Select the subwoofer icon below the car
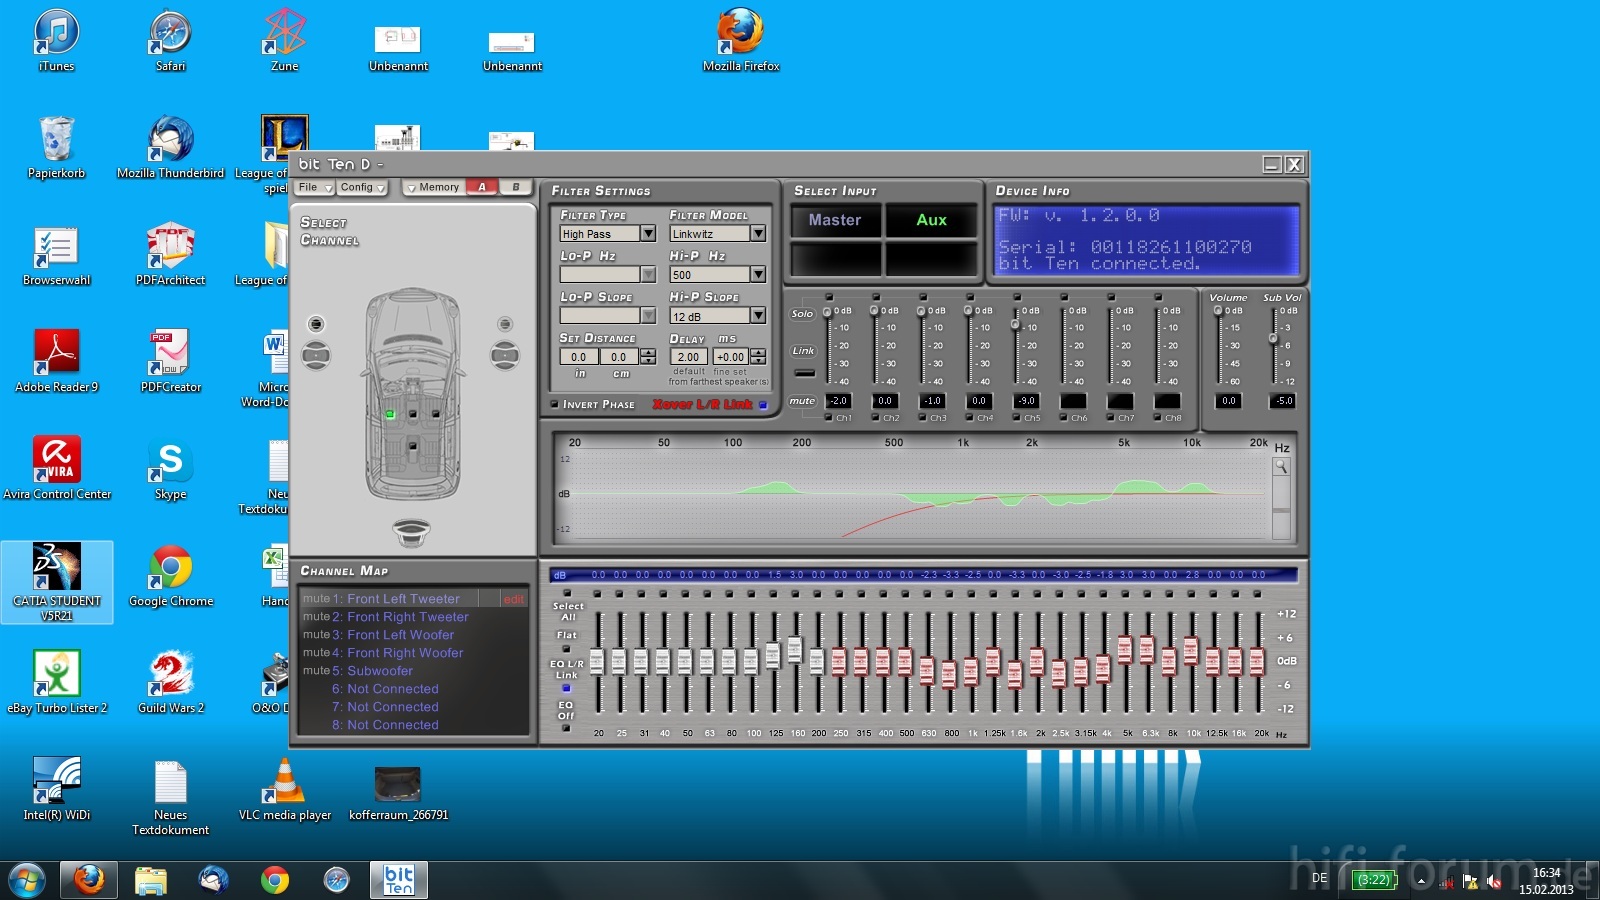1600x900 pixels. (411, 532)
